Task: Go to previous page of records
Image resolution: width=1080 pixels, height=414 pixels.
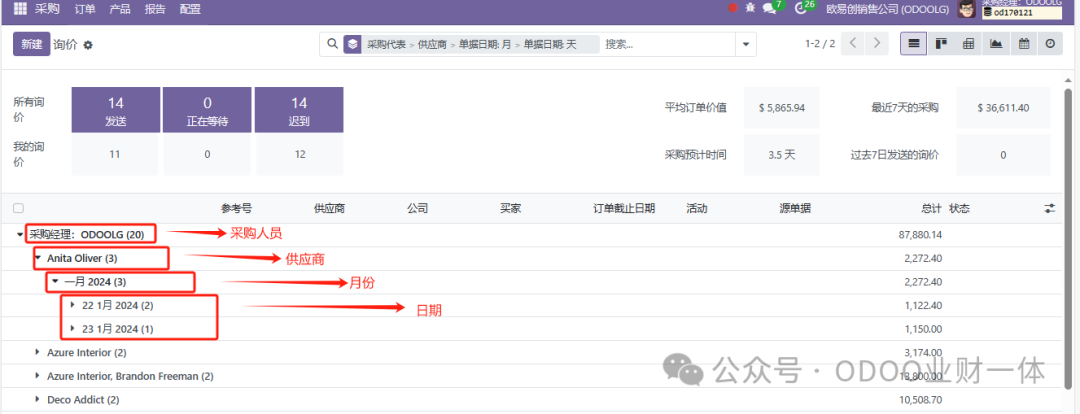Action: [853, 43]
